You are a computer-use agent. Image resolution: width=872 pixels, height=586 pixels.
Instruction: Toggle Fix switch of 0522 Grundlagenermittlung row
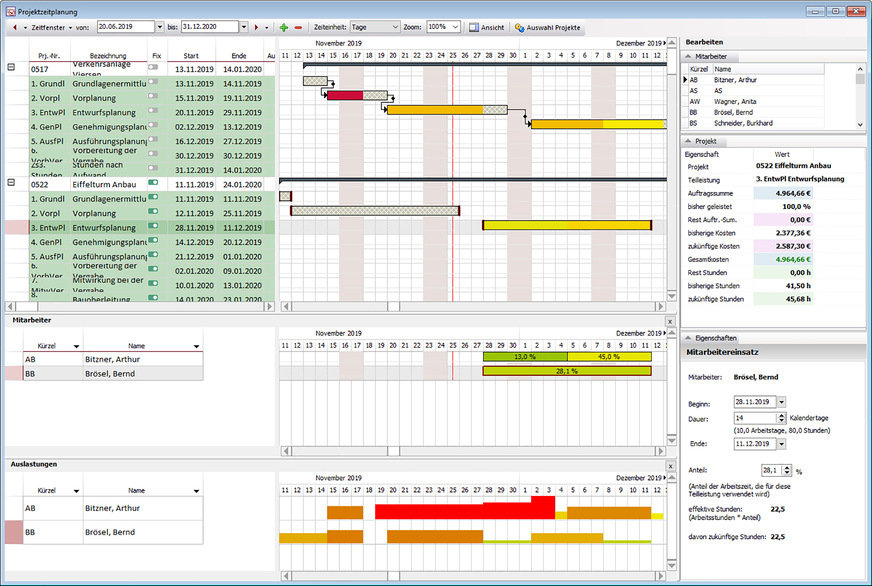pos(153,197)
